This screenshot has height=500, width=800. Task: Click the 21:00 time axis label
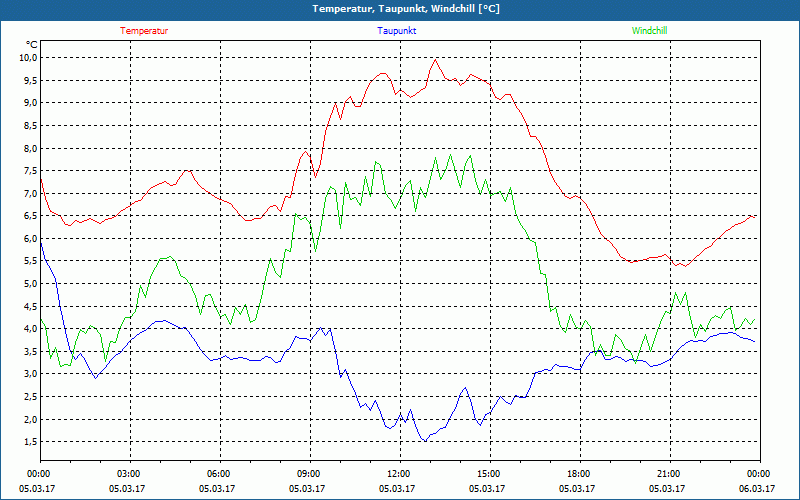click(670, 473)
